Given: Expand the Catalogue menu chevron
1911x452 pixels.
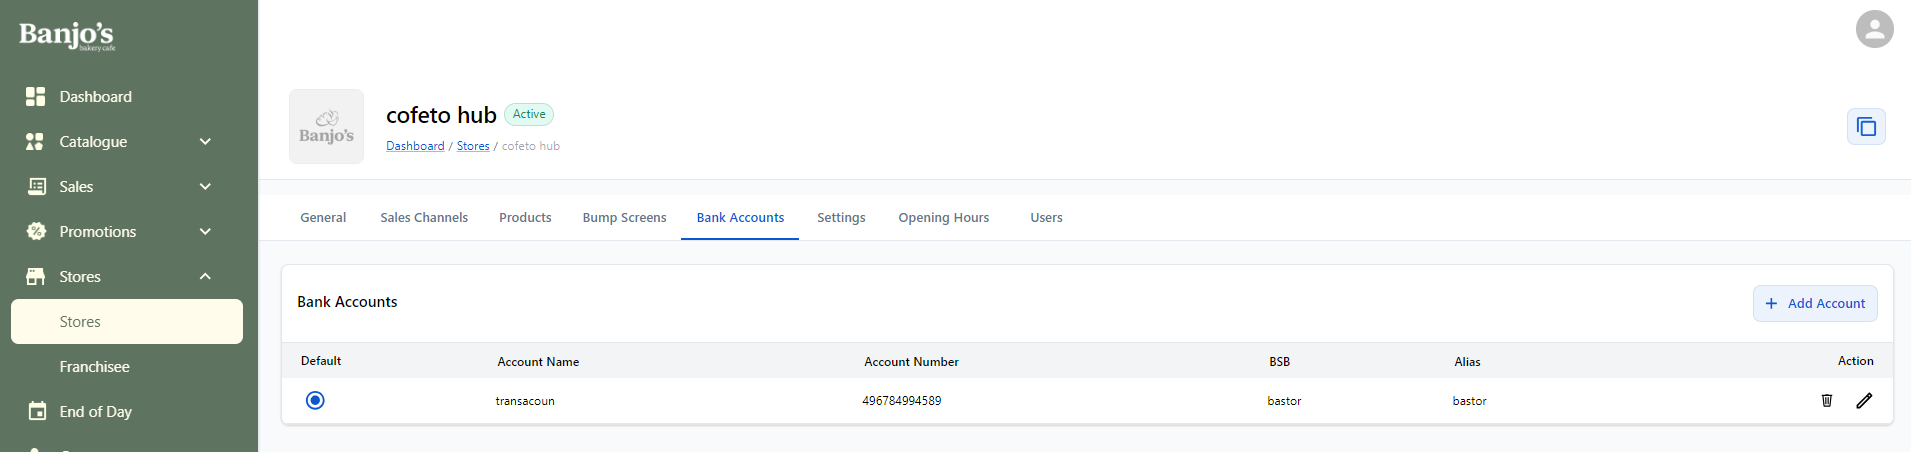Looking at the screenshot, I should pos(205,142).
